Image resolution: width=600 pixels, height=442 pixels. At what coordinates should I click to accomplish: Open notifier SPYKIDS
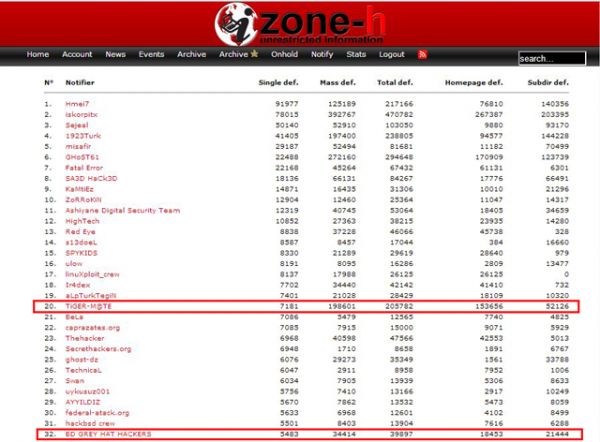(81, 253)
